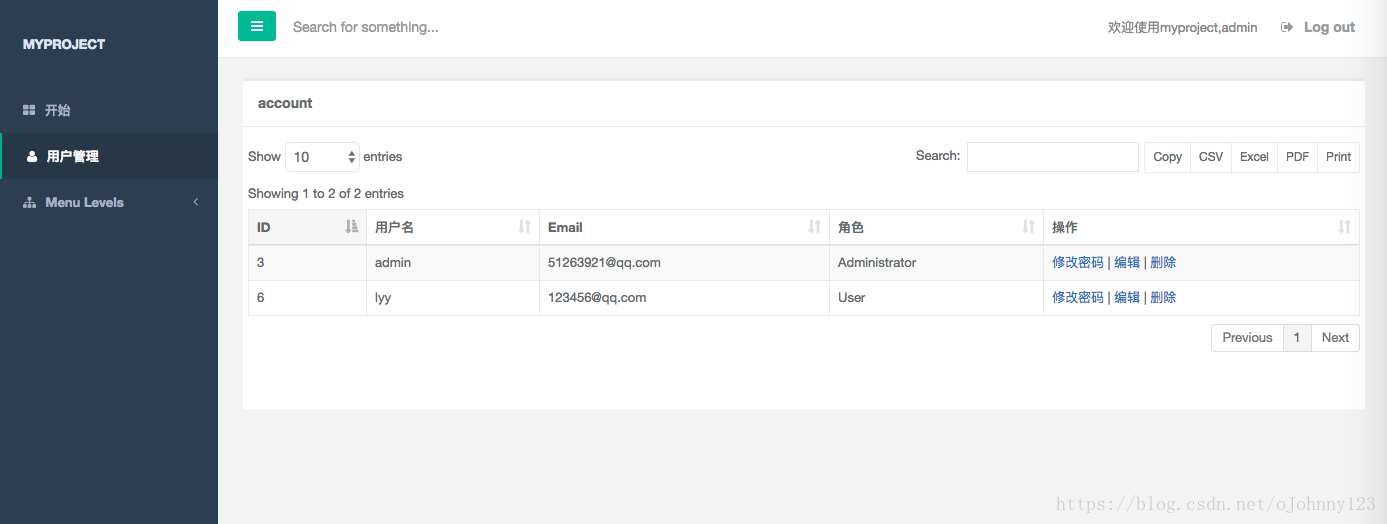Expand Menu Levels with its chevron
The height and width of the screenshot is (524, 1387).
(x=196, y=202)
